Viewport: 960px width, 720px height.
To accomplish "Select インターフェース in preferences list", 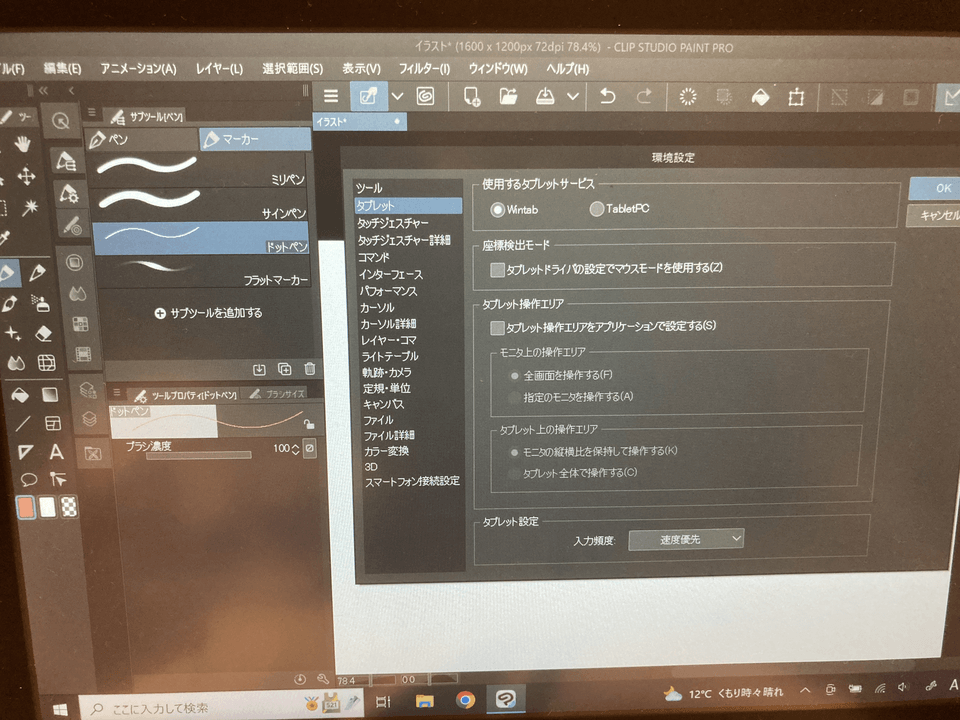I will tap(391, 274).
